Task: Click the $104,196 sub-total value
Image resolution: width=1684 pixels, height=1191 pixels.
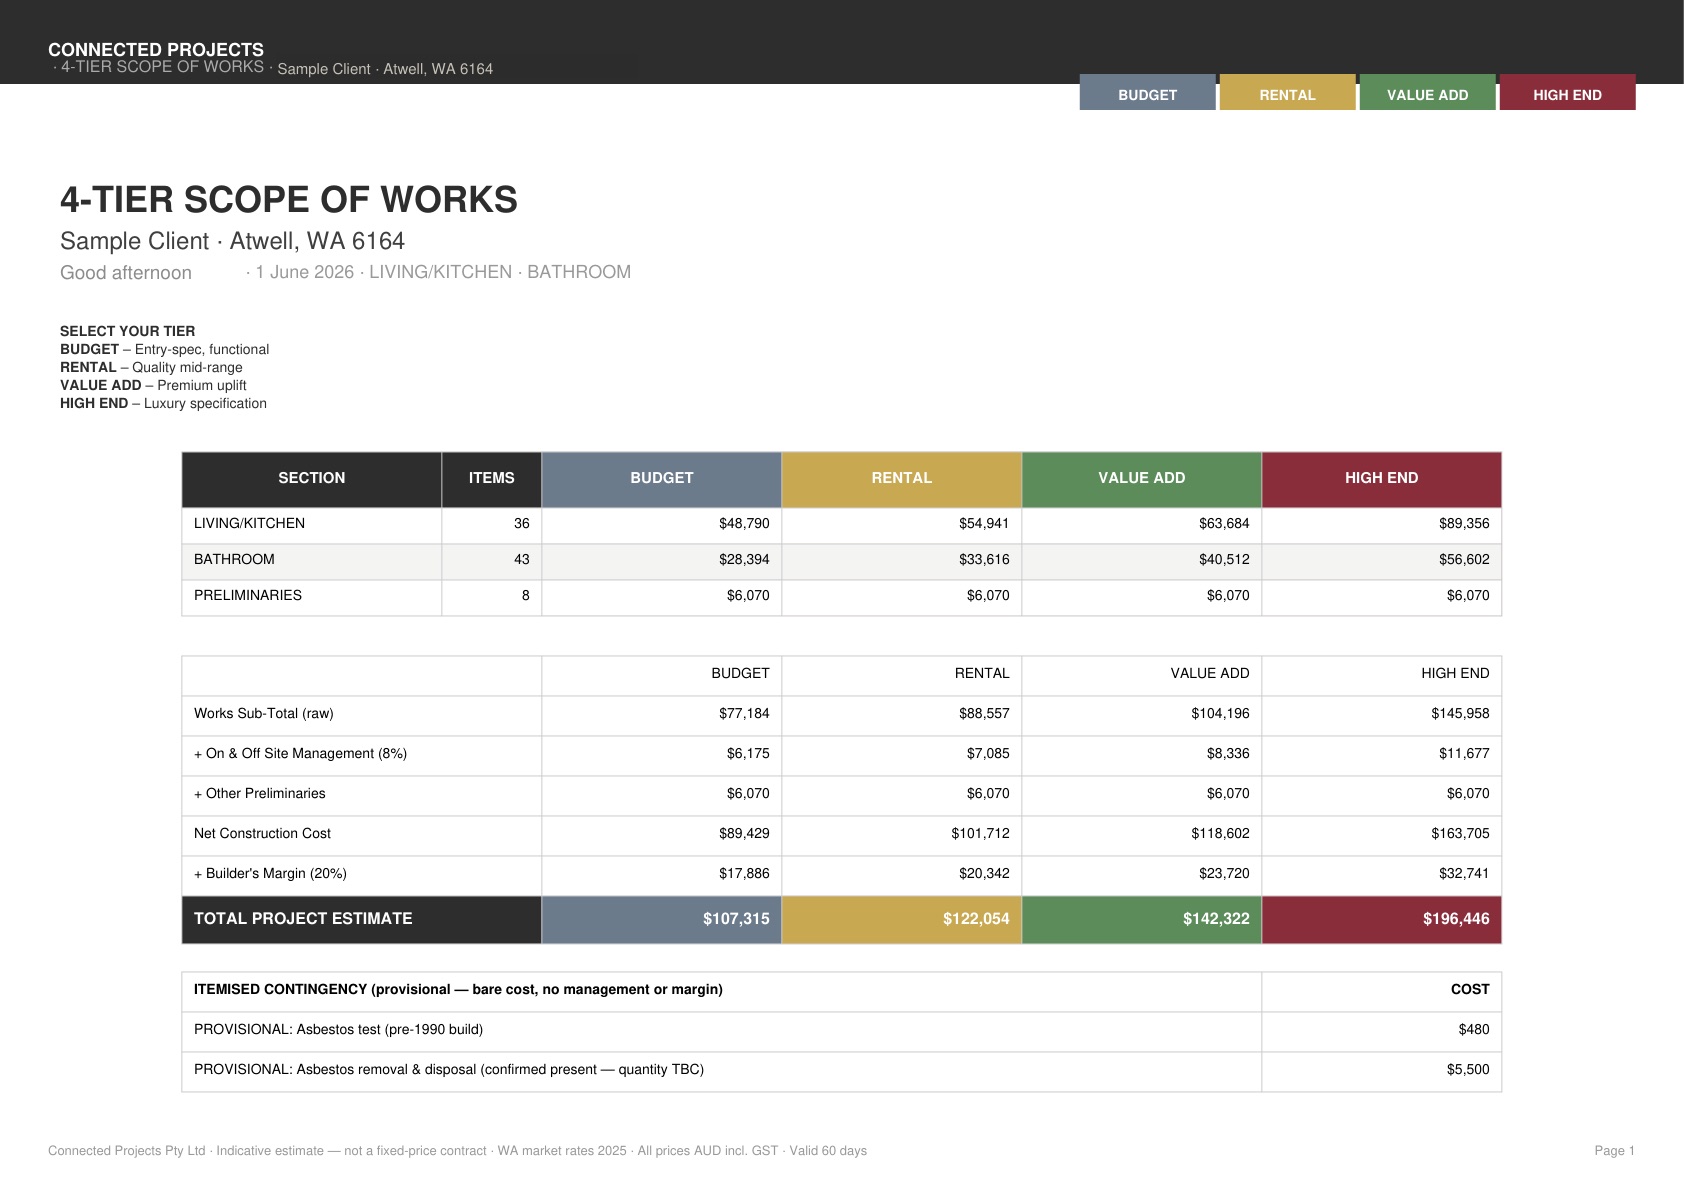Action: (1220, 713)
